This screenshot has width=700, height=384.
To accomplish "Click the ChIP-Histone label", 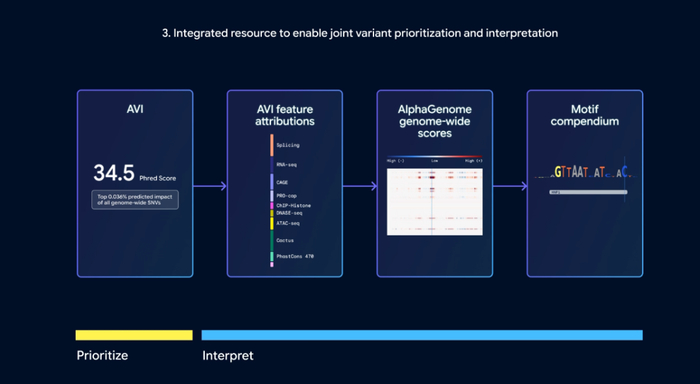I will (293, 205).
